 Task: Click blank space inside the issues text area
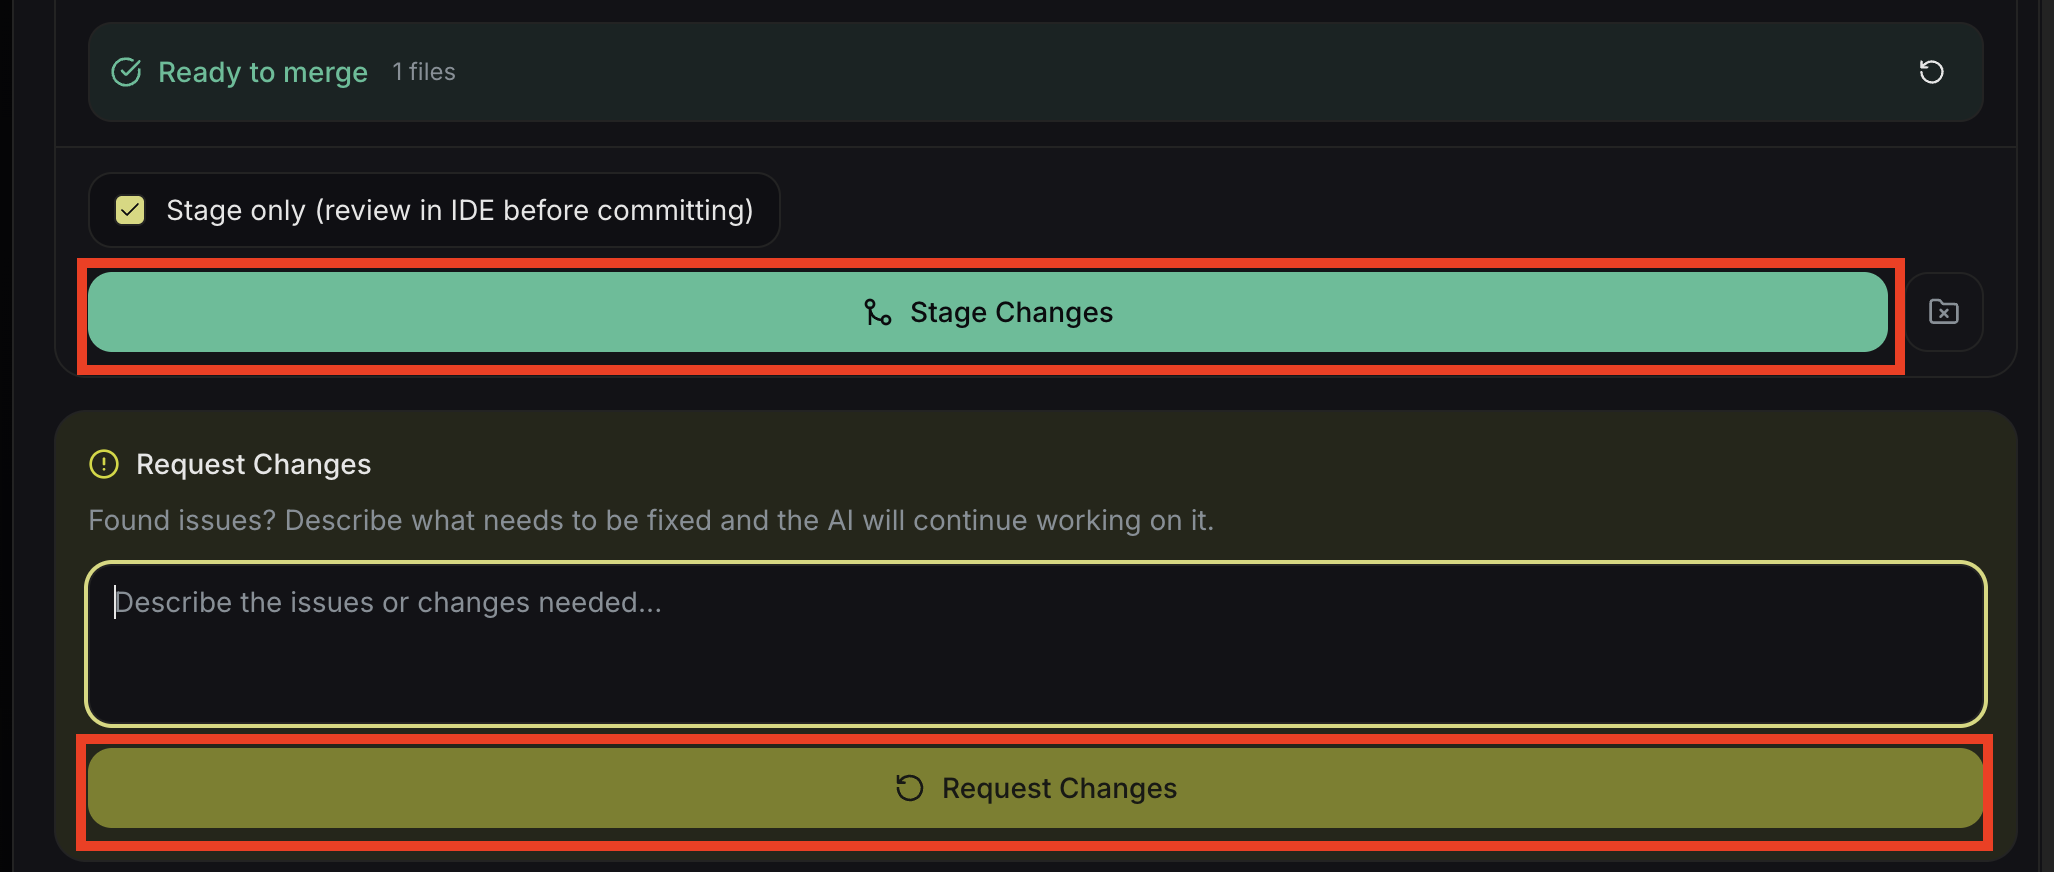click(1035, 670)
